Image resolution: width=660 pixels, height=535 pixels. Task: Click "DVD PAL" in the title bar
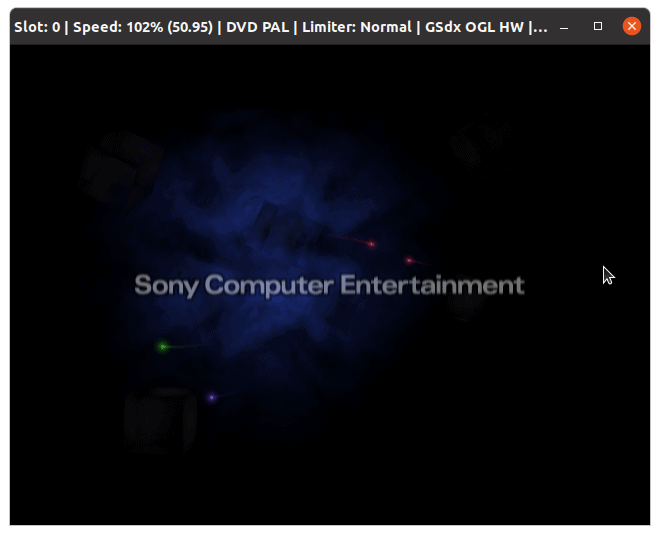258,27
